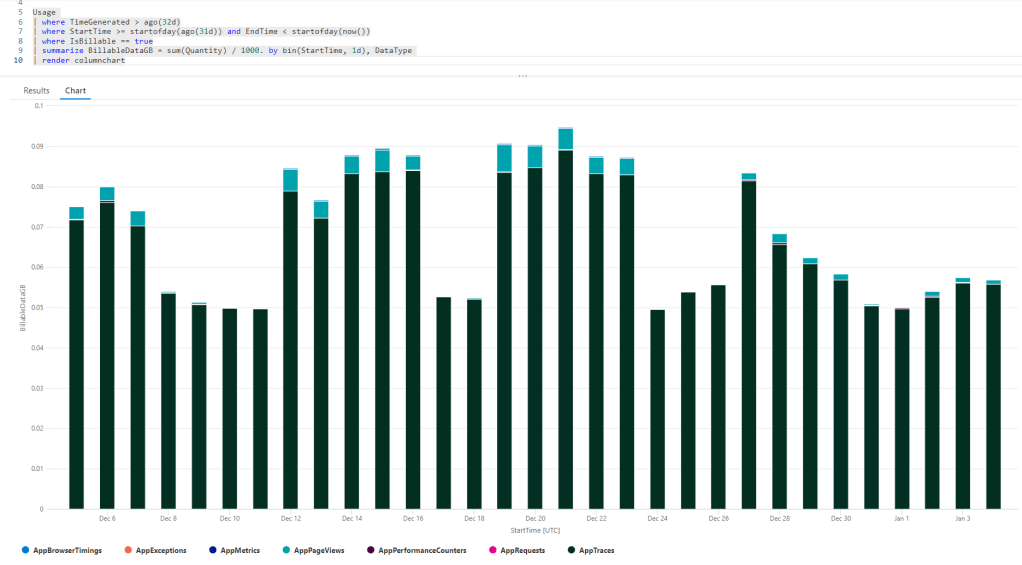Switch to the Results tab

(36, 90)
